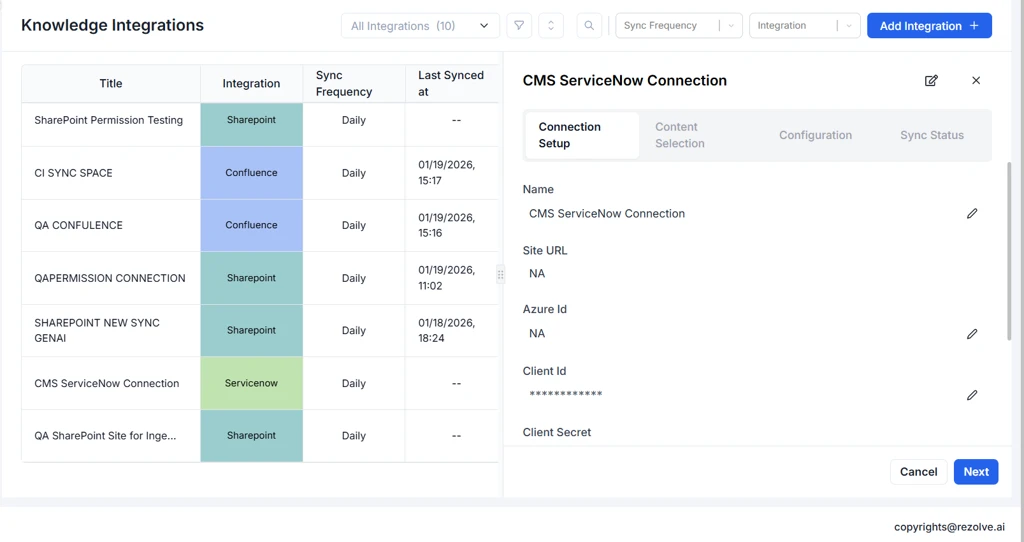1024x542 pixels.
Task: Click pencil icon next to Azure Id
Action: [x=972, y=334]
